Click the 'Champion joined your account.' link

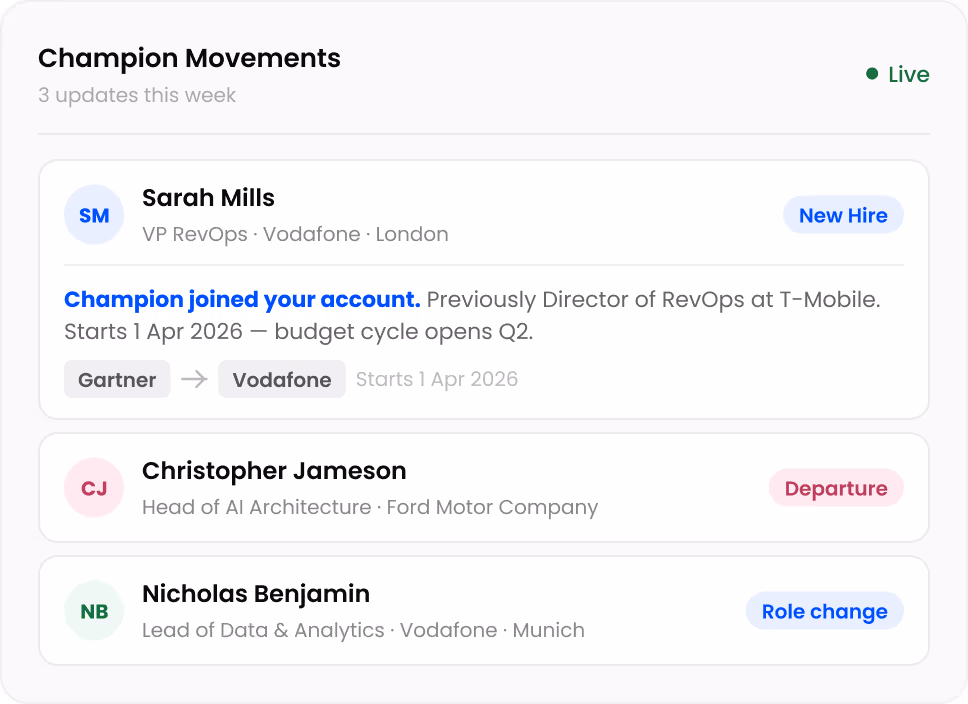pyautogui.click(x=242, y=299)
